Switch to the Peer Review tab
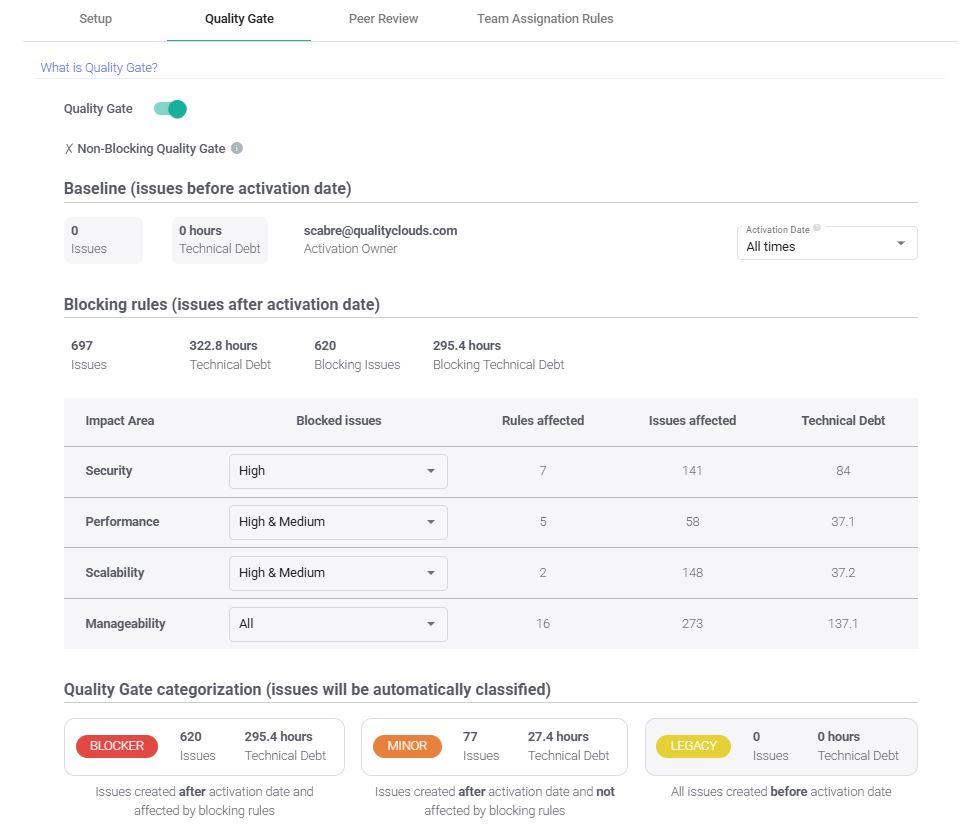Viewport: 977px width, 832px height. click(383, 19)
